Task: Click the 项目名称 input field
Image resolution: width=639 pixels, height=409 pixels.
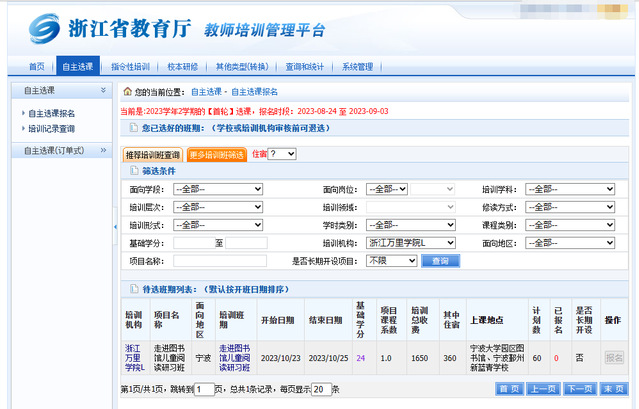Action: 220,261
